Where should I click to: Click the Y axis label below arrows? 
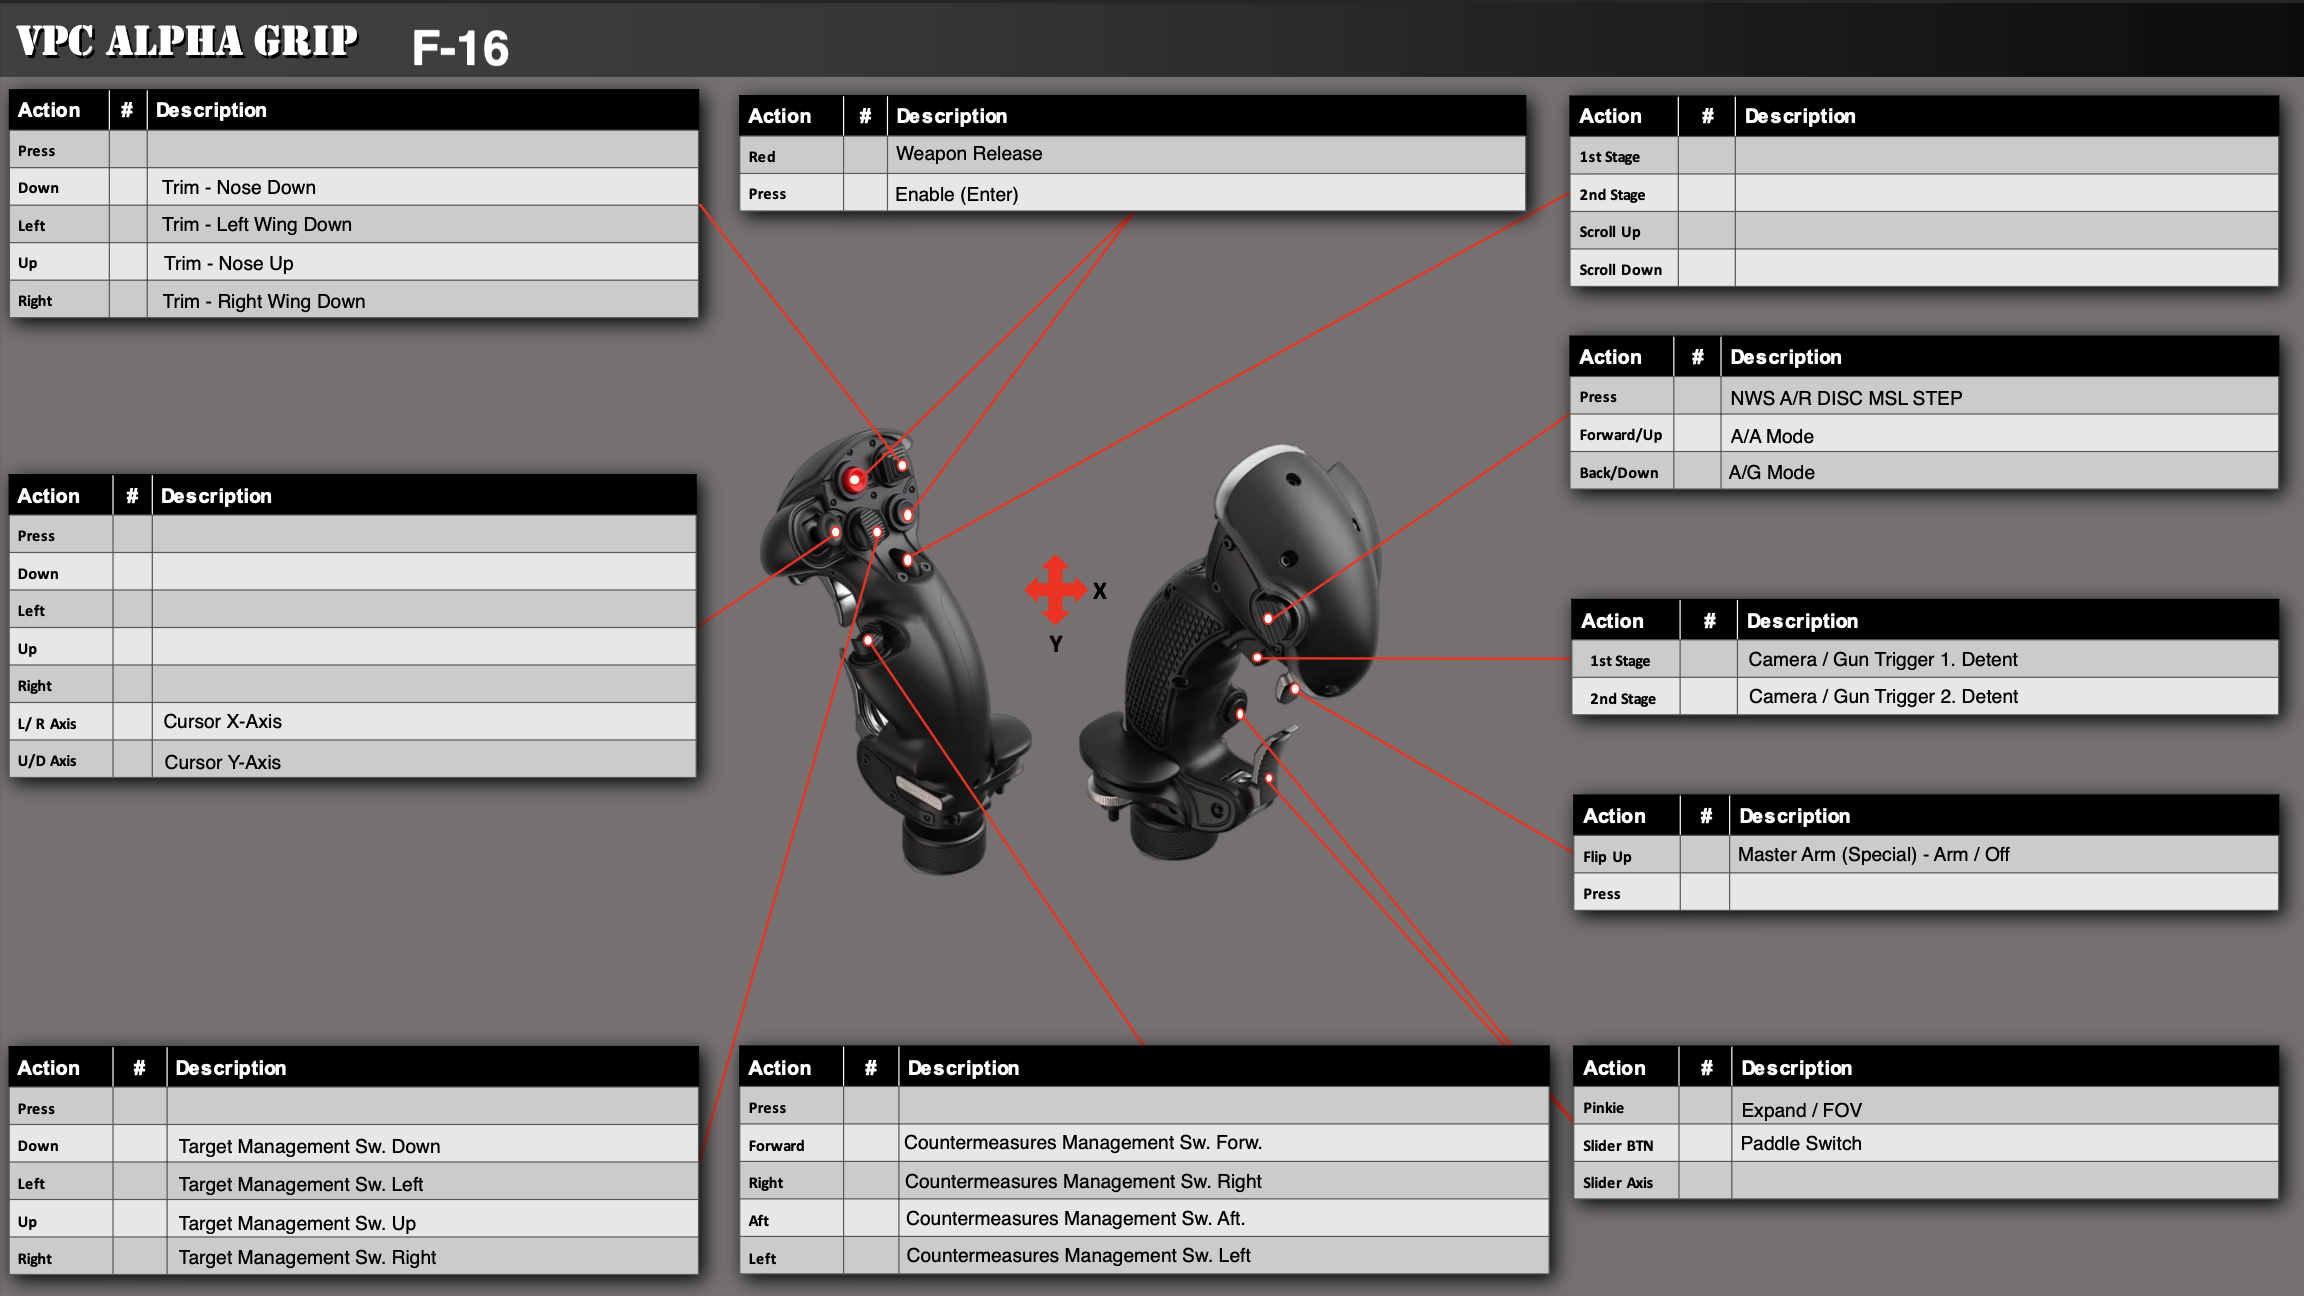coord(1055,644)
